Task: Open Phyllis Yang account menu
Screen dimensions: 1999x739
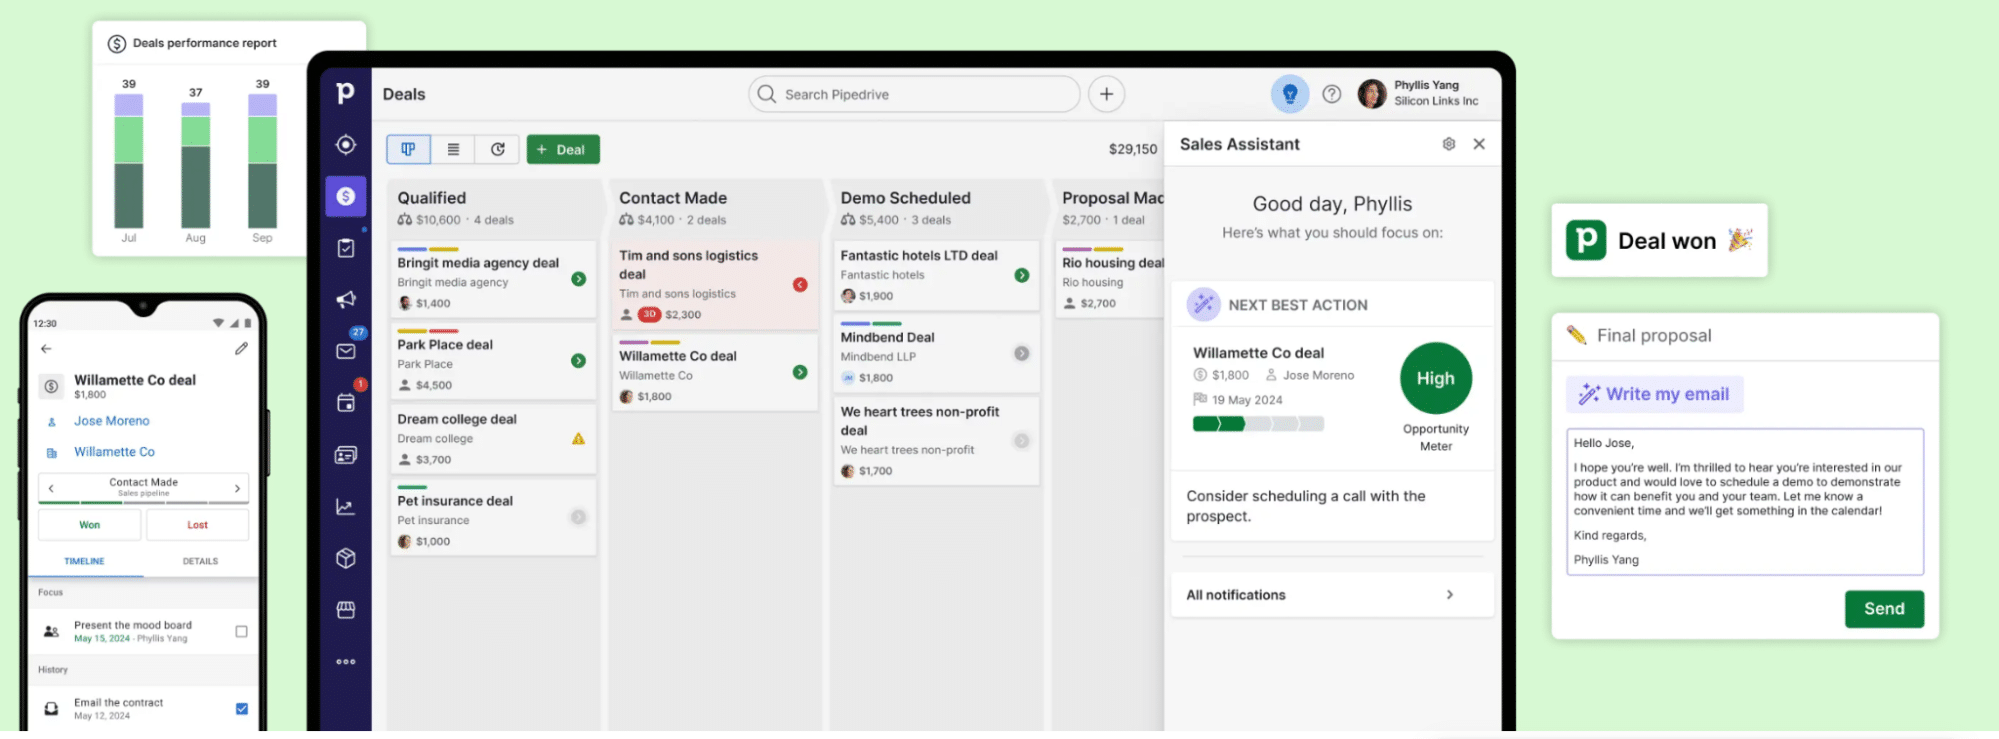Action: [x=1418, y=94]
